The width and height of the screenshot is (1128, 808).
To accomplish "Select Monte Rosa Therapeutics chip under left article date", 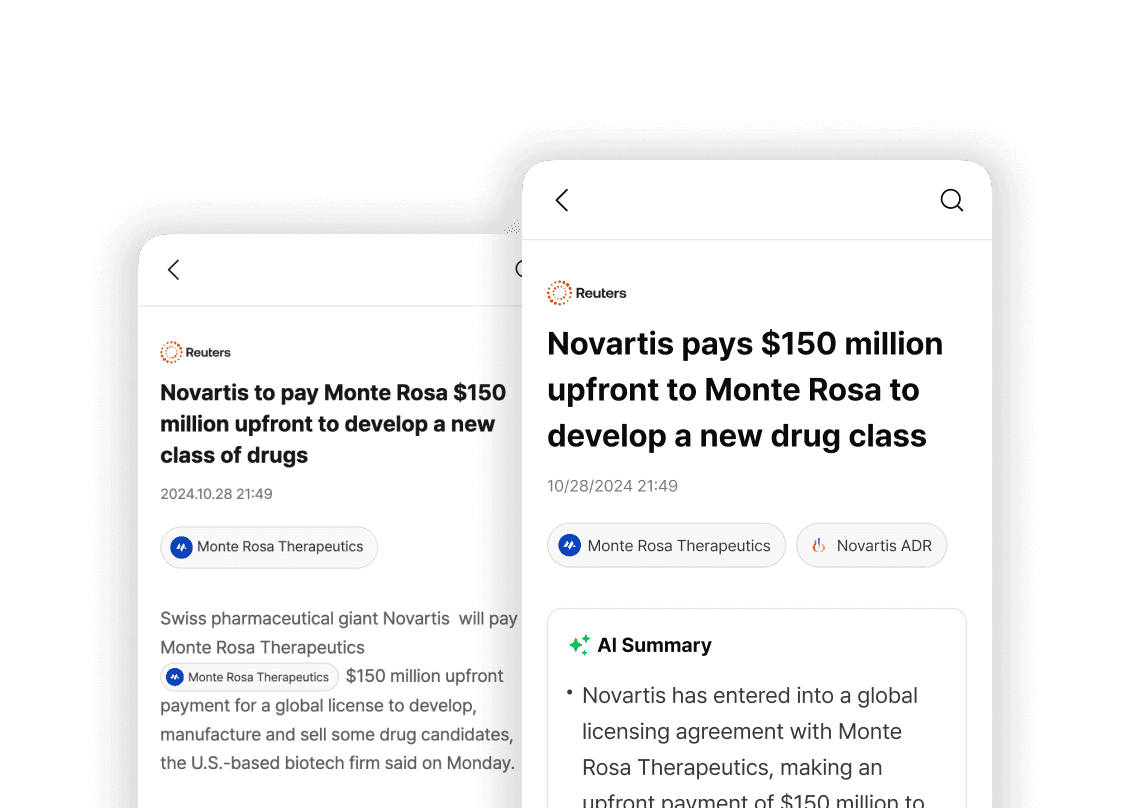I will (269, 547).
